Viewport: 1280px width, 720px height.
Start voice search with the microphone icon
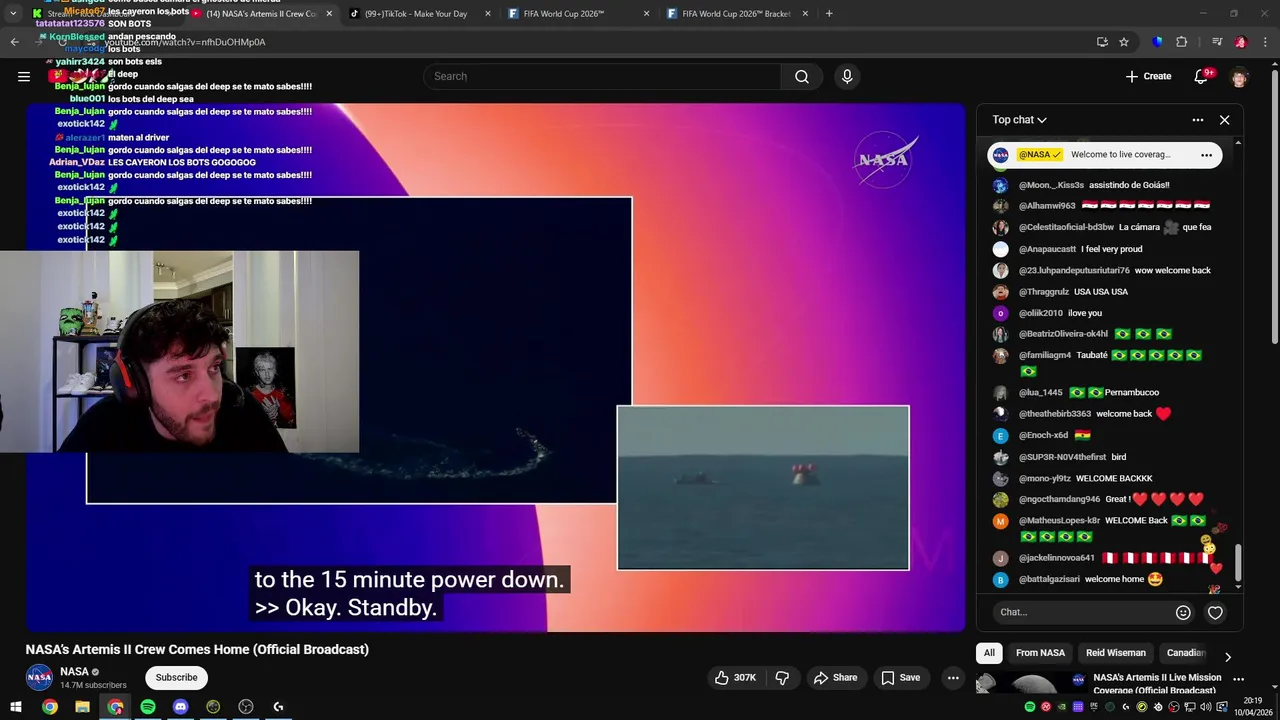click(x=847, y=77)
